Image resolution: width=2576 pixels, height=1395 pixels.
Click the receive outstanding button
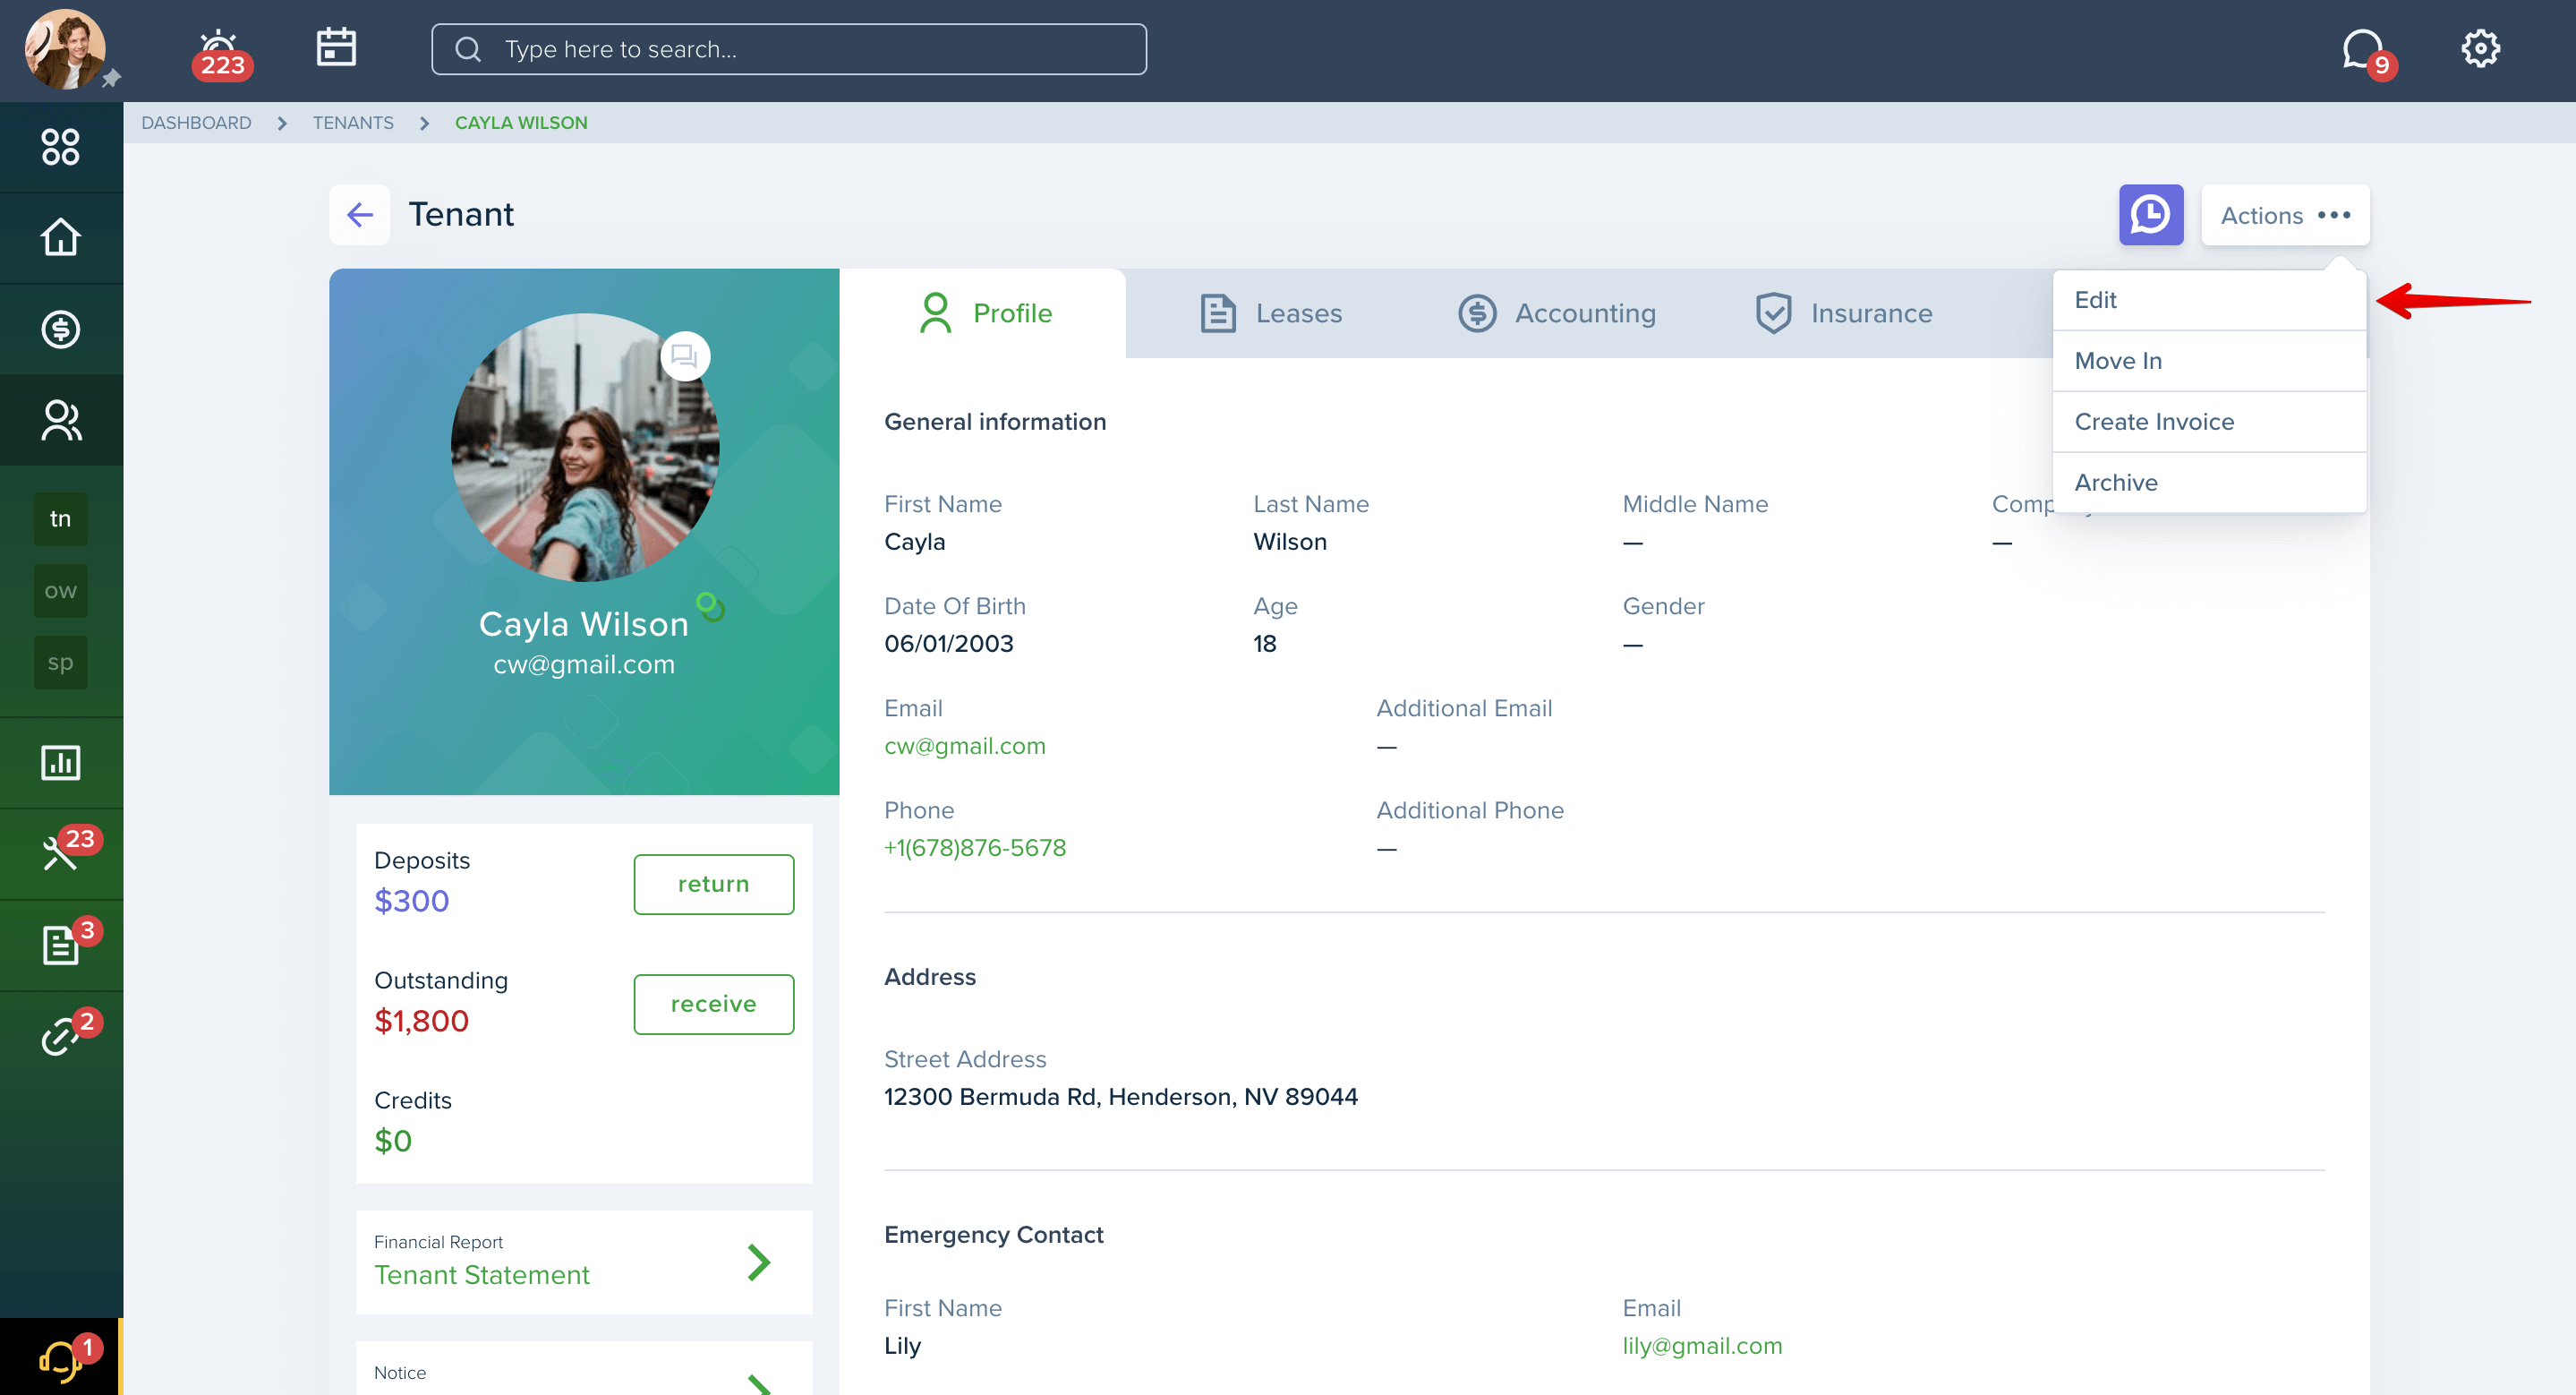click(713, 1004)
